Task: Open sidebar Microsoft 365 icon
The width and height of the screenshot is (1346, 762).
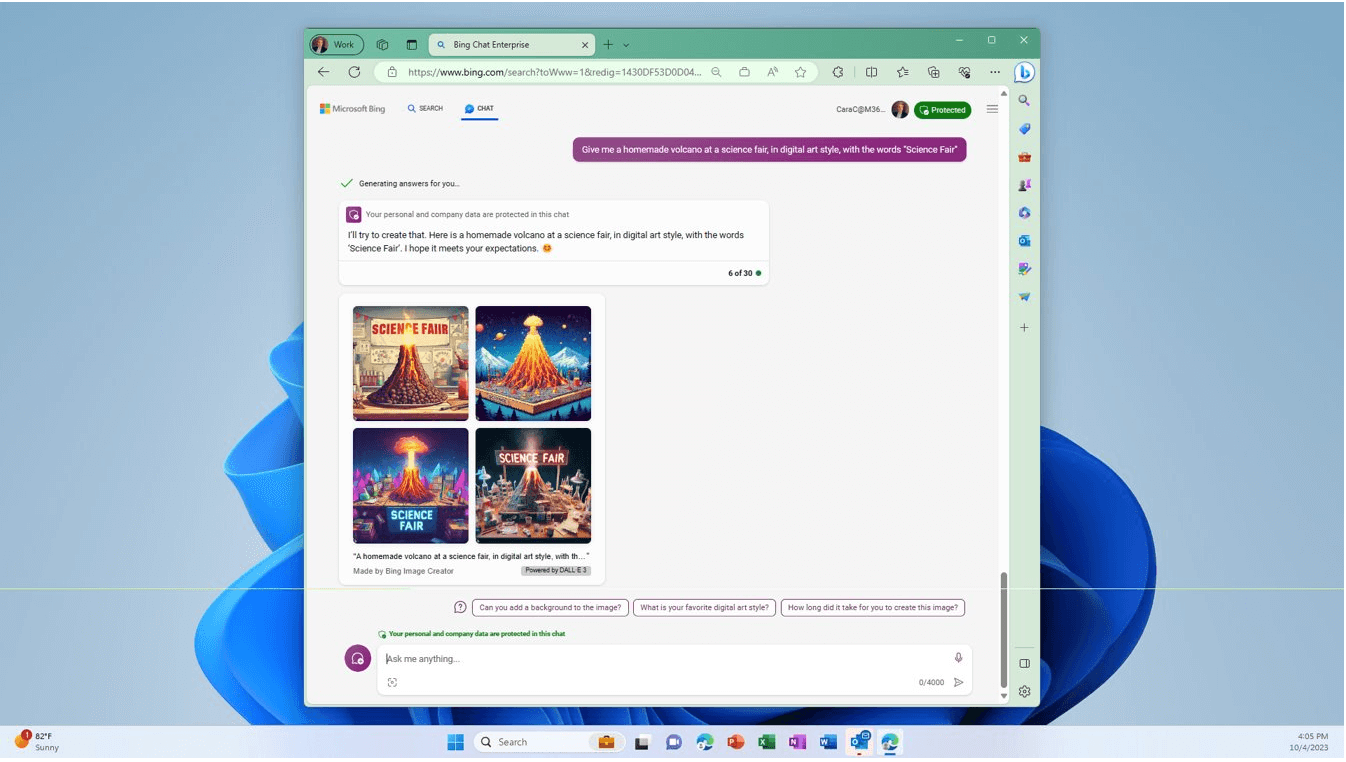Action: pyautogui.click(x=1024, y=213)
